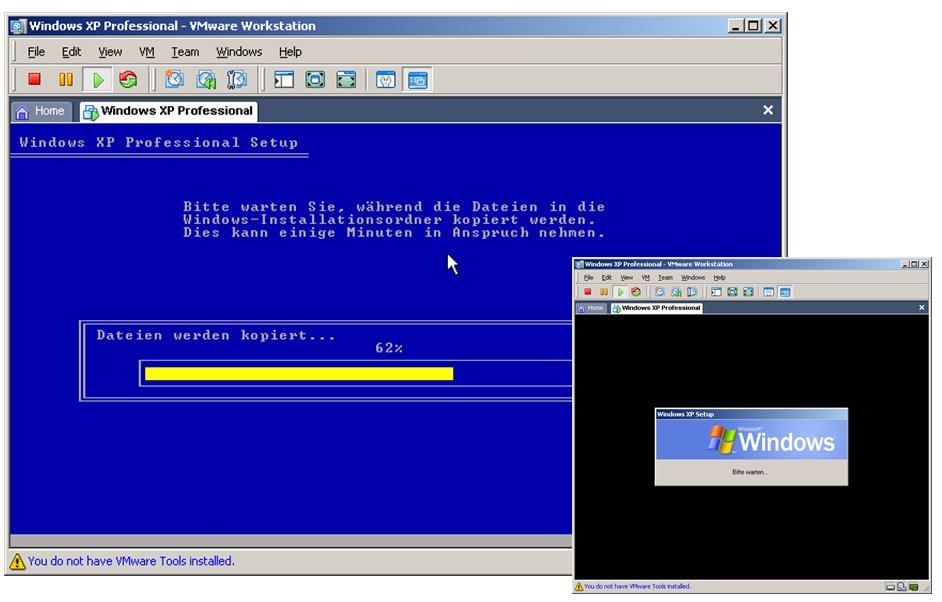Click the red Power Off button in the black splash window

(x=588, y=292)
